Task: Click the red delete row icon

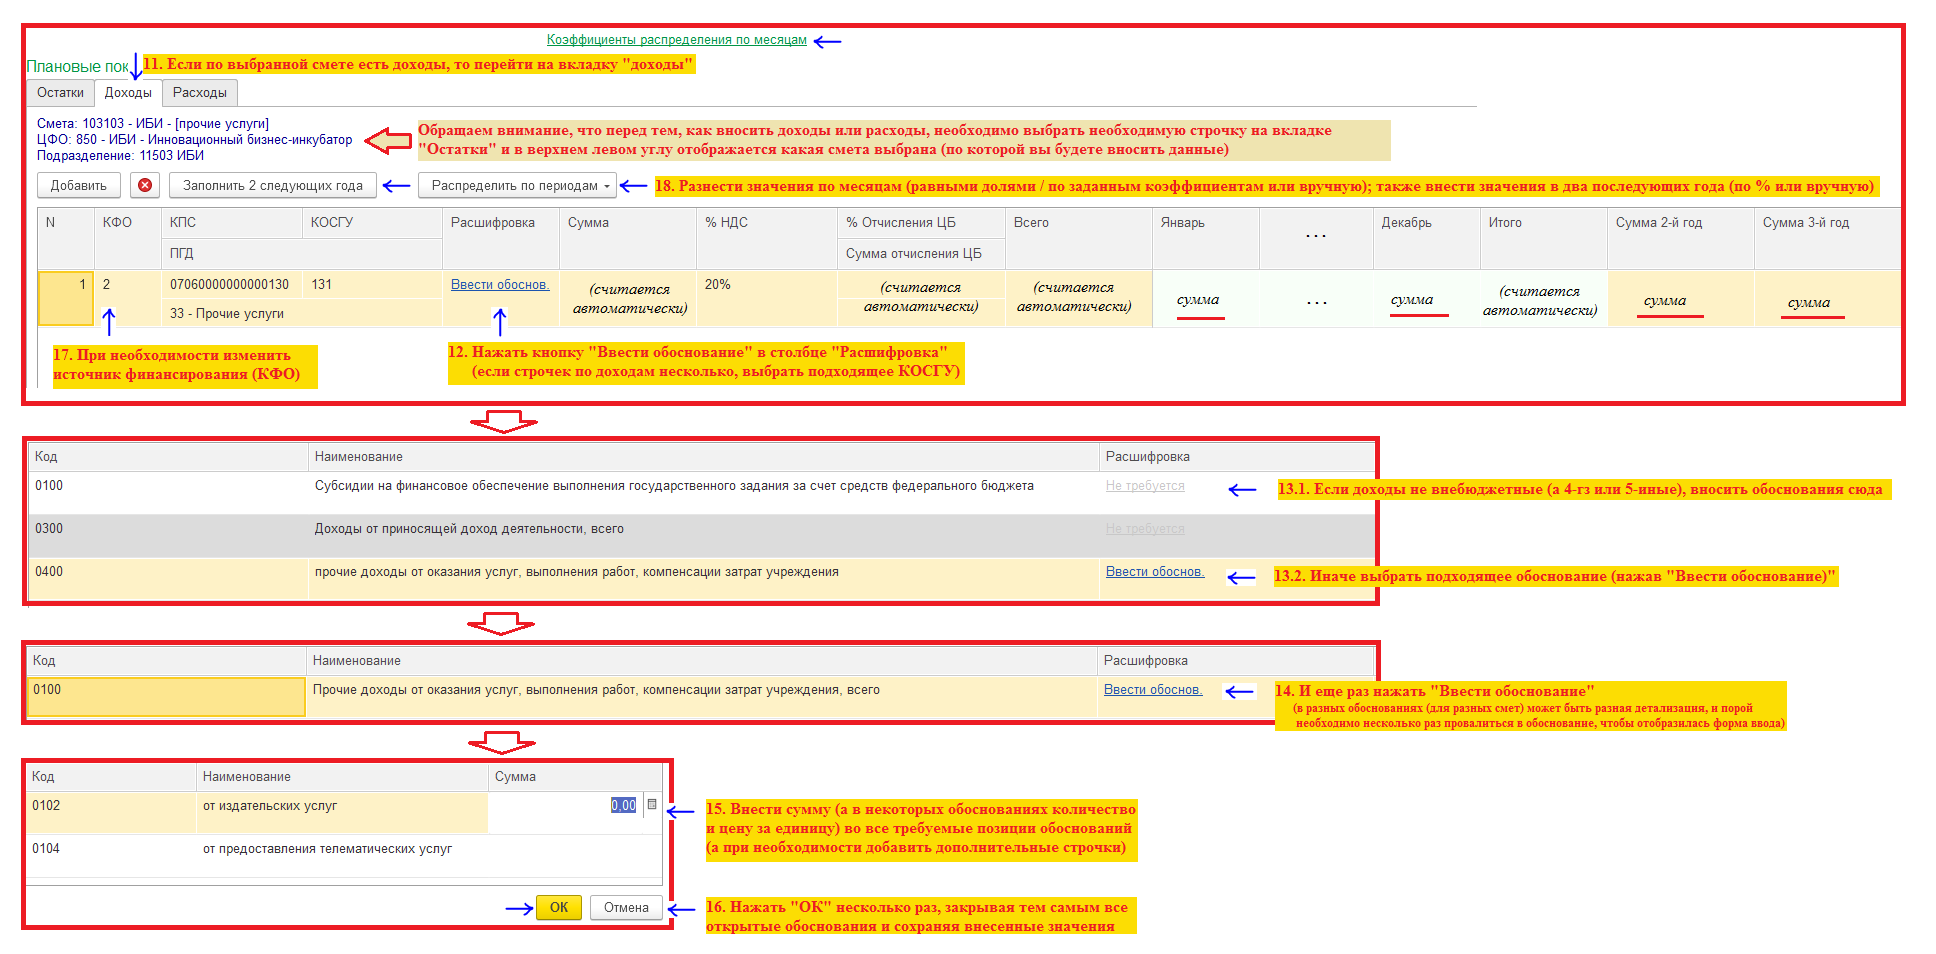Action: tap(145, 185)
